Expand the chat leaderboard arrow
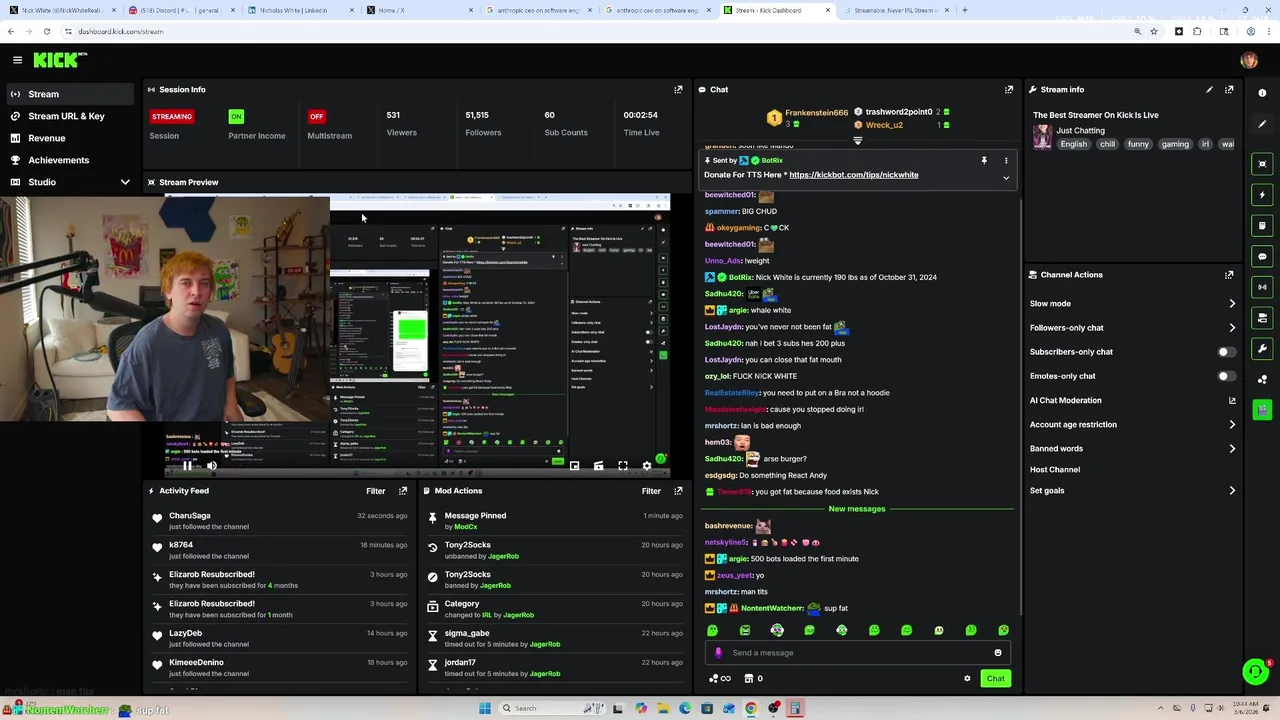Image resolution: width=1280 pixels, height=720 pixels. tap(857, 141)
